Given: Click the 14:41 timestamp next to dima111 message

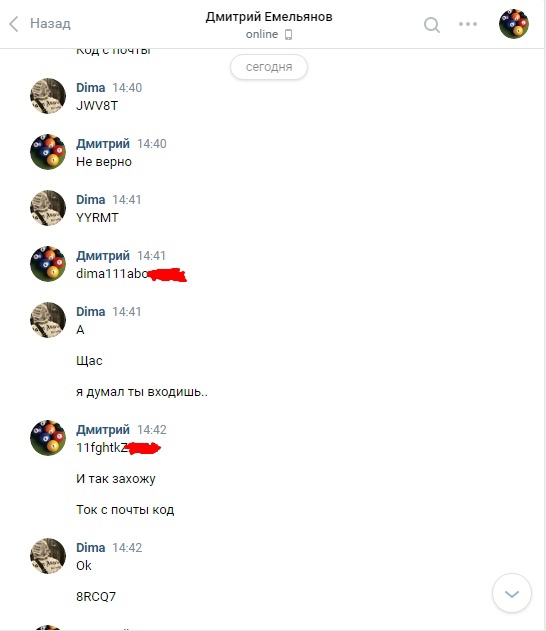Looking at the screenshot, I should click(x=151, y=256).
